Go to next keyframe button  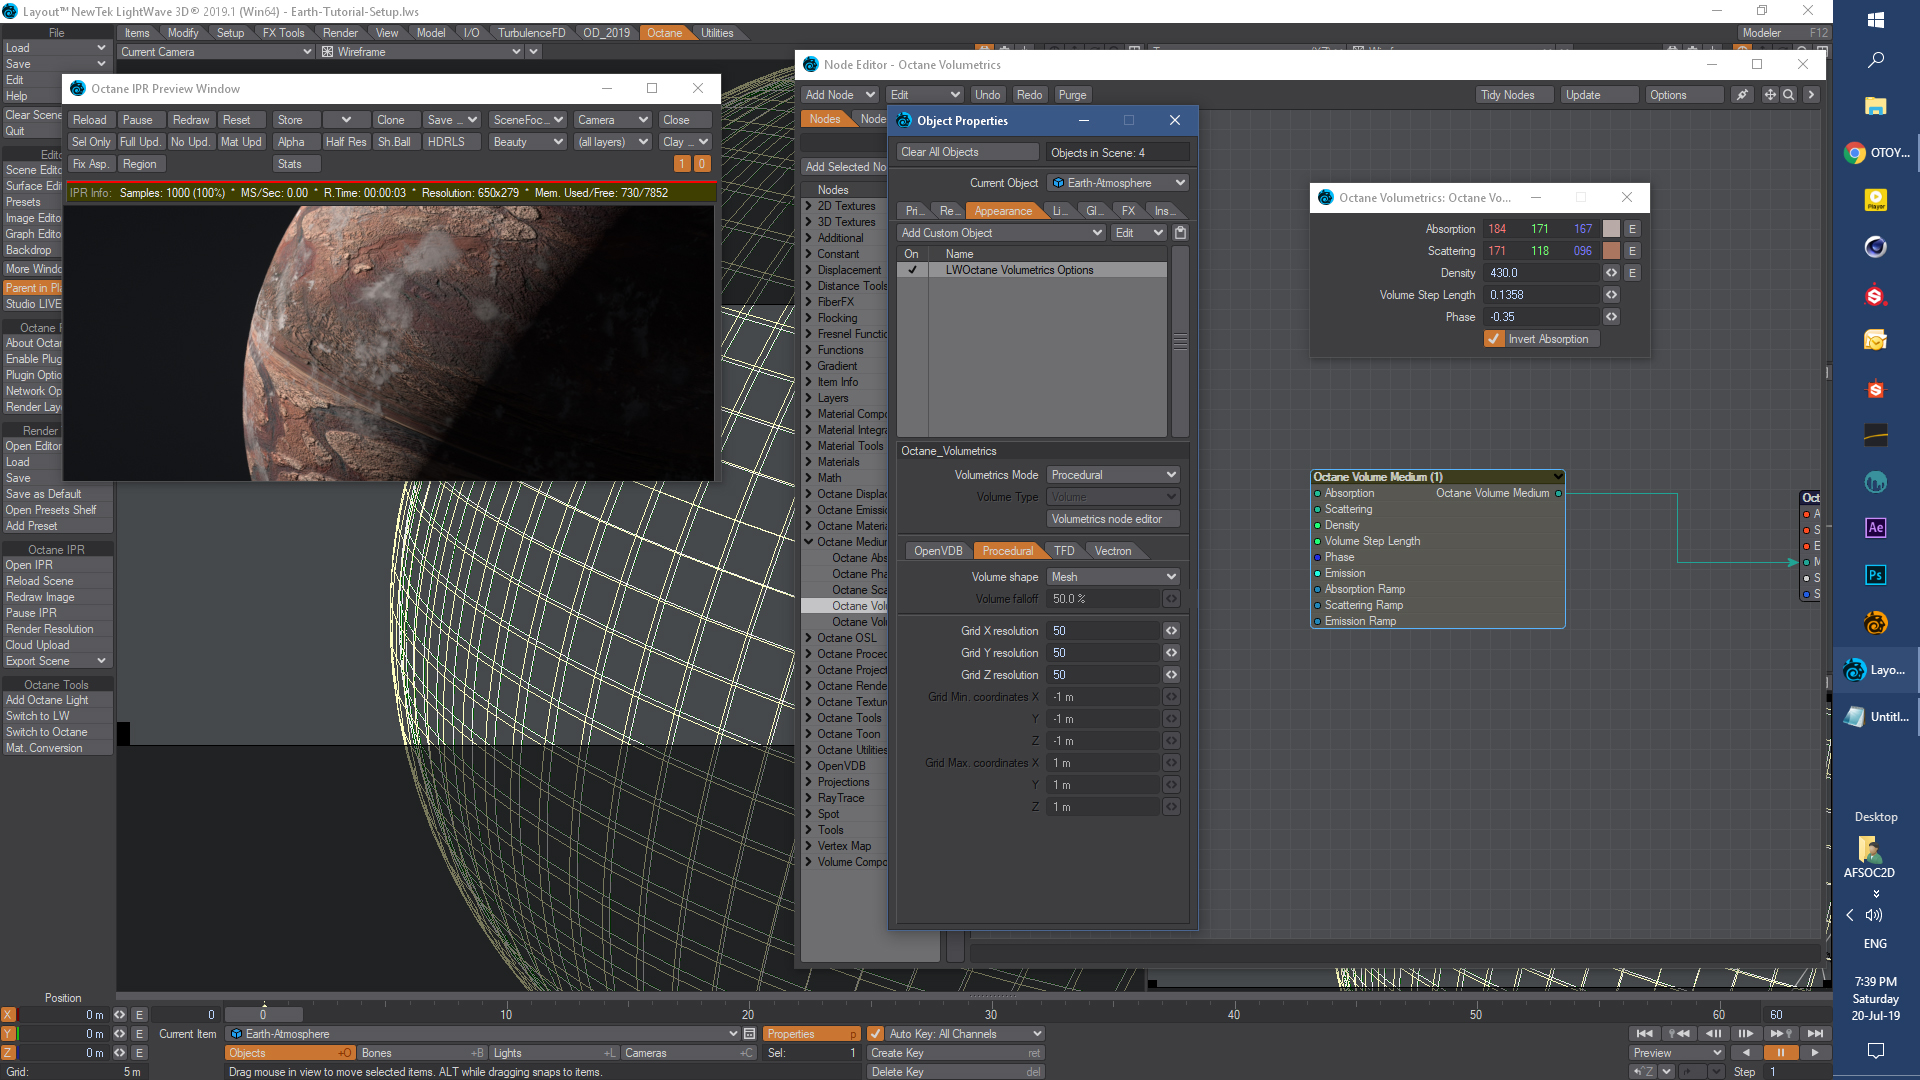pyautogui.click(x=1781, y=1034)
